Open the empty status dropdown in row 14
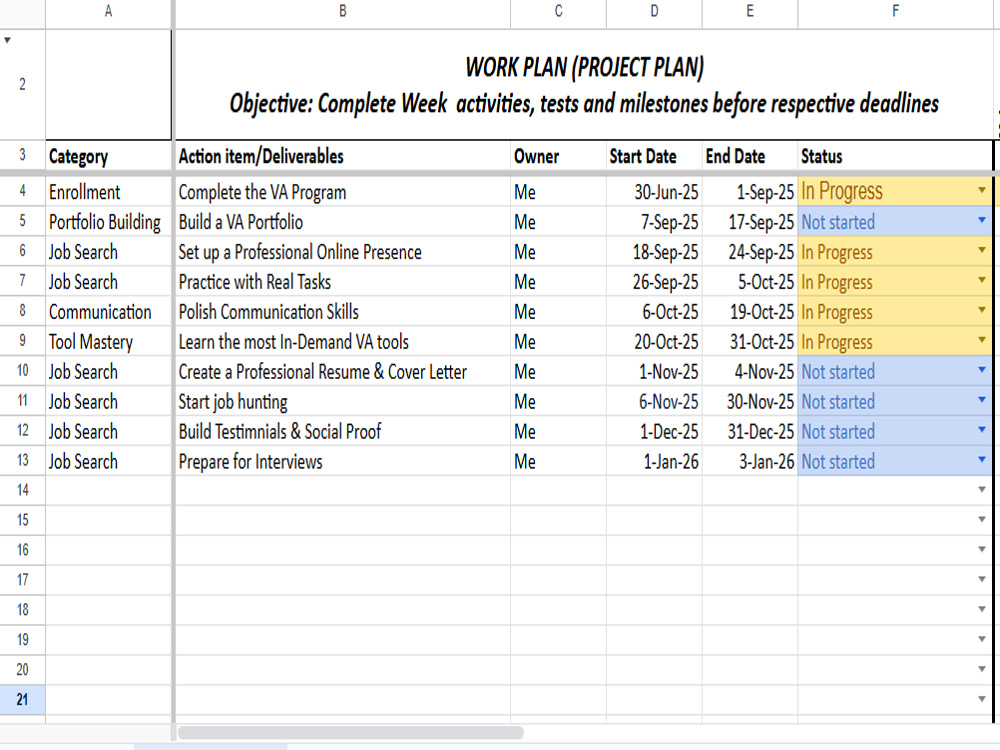 tap(982, 490)
